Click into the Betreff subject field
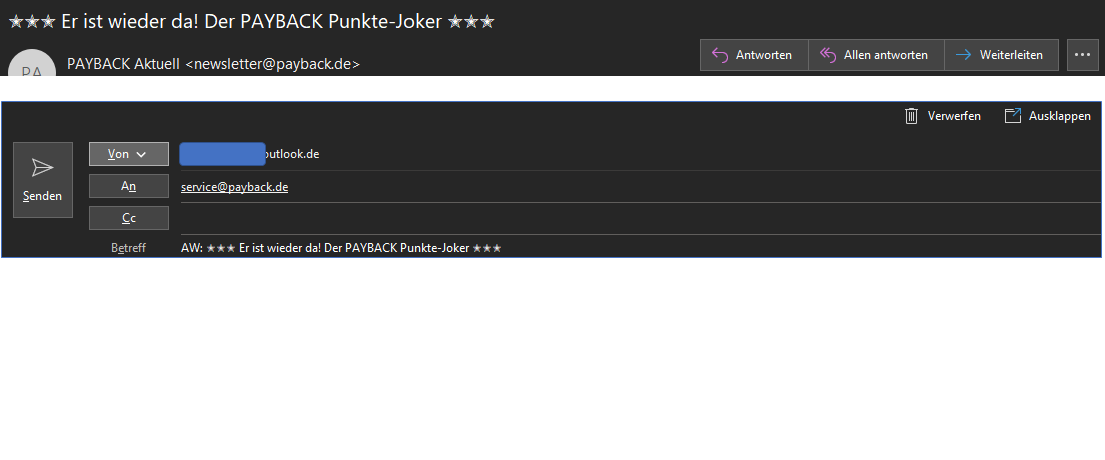The height and width of the screenshot is (460, 1105). coord(640,248)
